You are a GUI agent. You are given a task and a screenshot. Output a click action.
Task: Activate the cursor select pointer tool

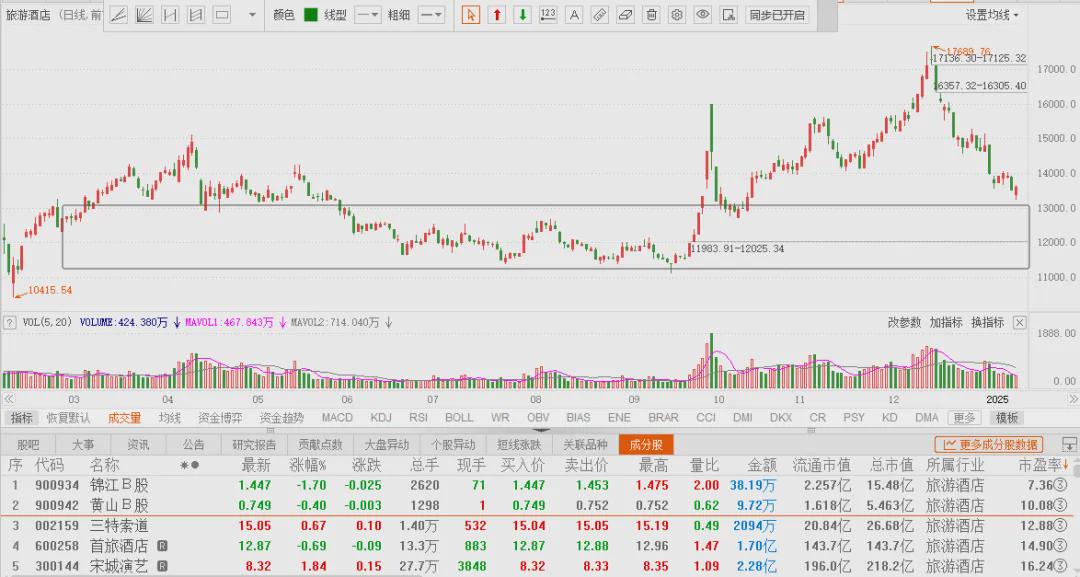(470, 14)
